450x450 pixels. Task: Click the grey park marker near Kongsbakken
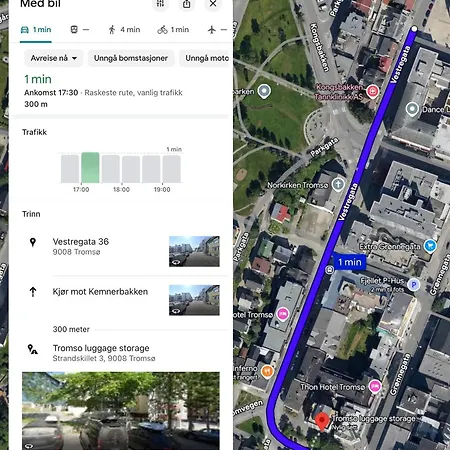[264, 91]
